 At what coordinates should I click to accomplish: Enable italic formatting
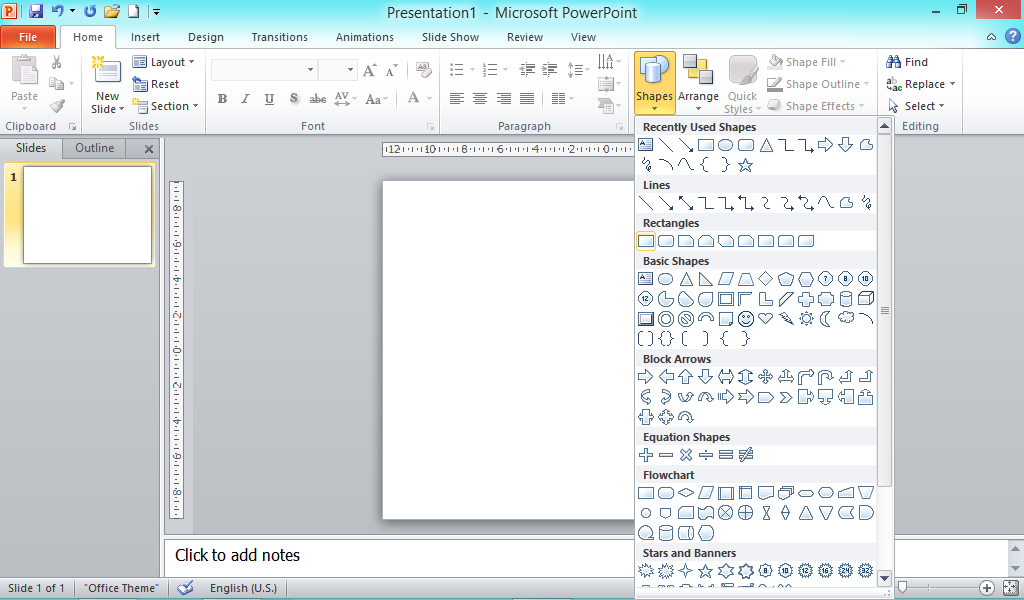pyautogui.click(x=244, y=99)
